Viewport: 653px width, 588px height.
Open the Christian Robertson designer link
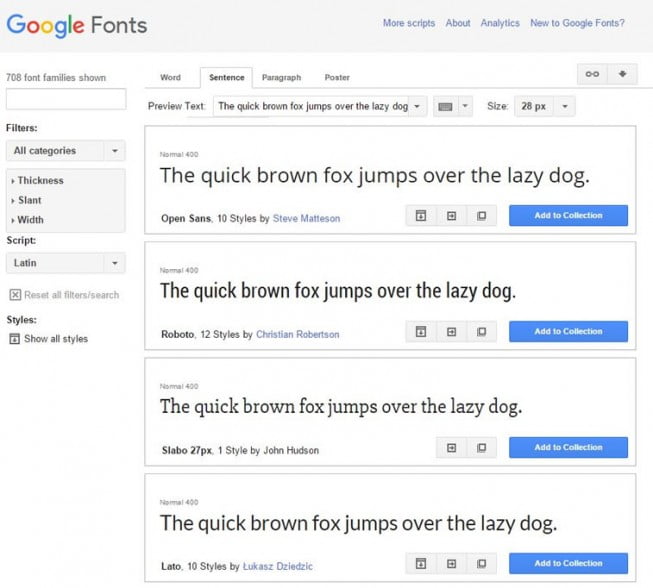(x=297, y=334)
